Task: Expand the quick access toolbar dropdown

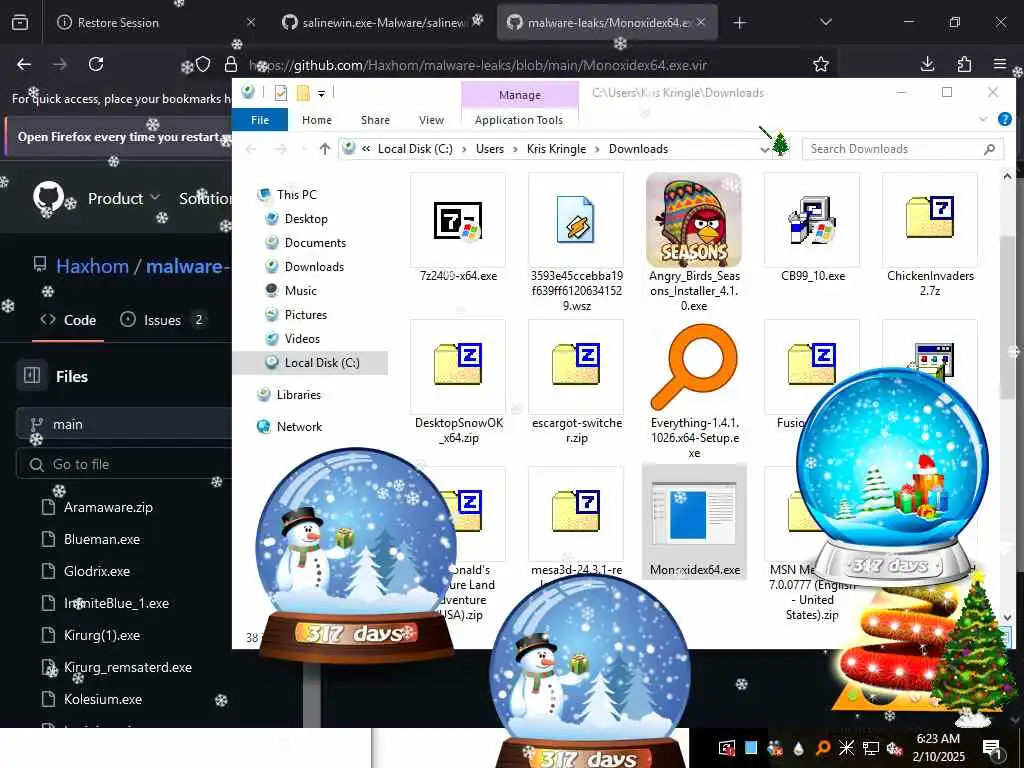Action: tap(321, 93)
